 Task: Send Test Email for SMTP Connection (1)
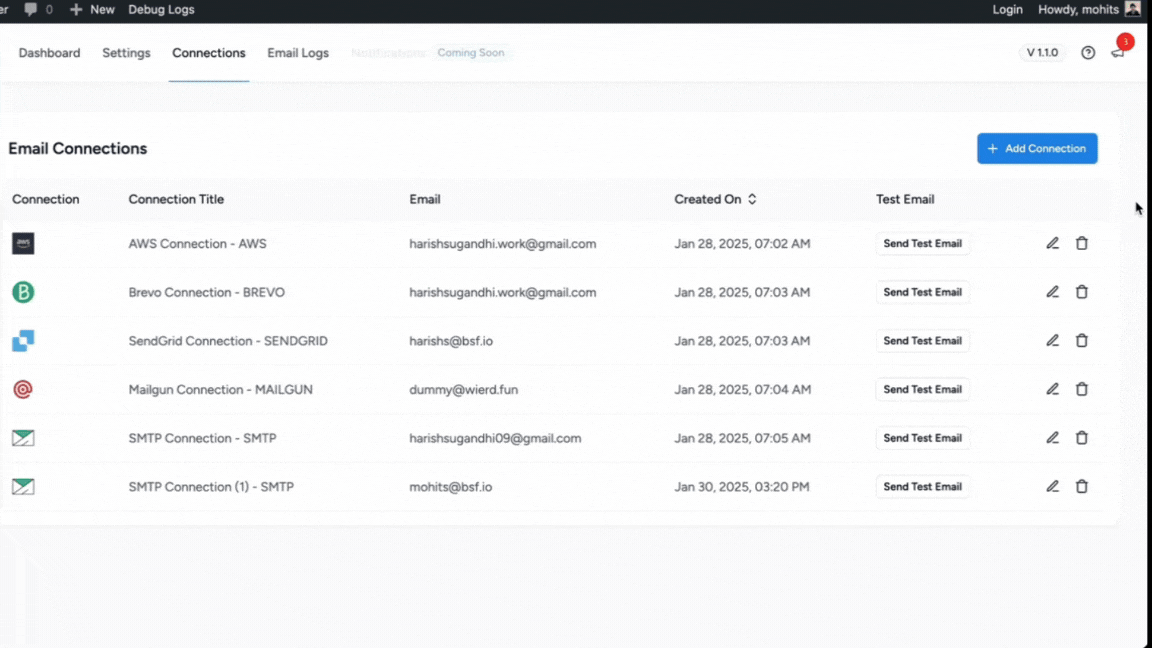pyautogui.click(x=922, y=486)
